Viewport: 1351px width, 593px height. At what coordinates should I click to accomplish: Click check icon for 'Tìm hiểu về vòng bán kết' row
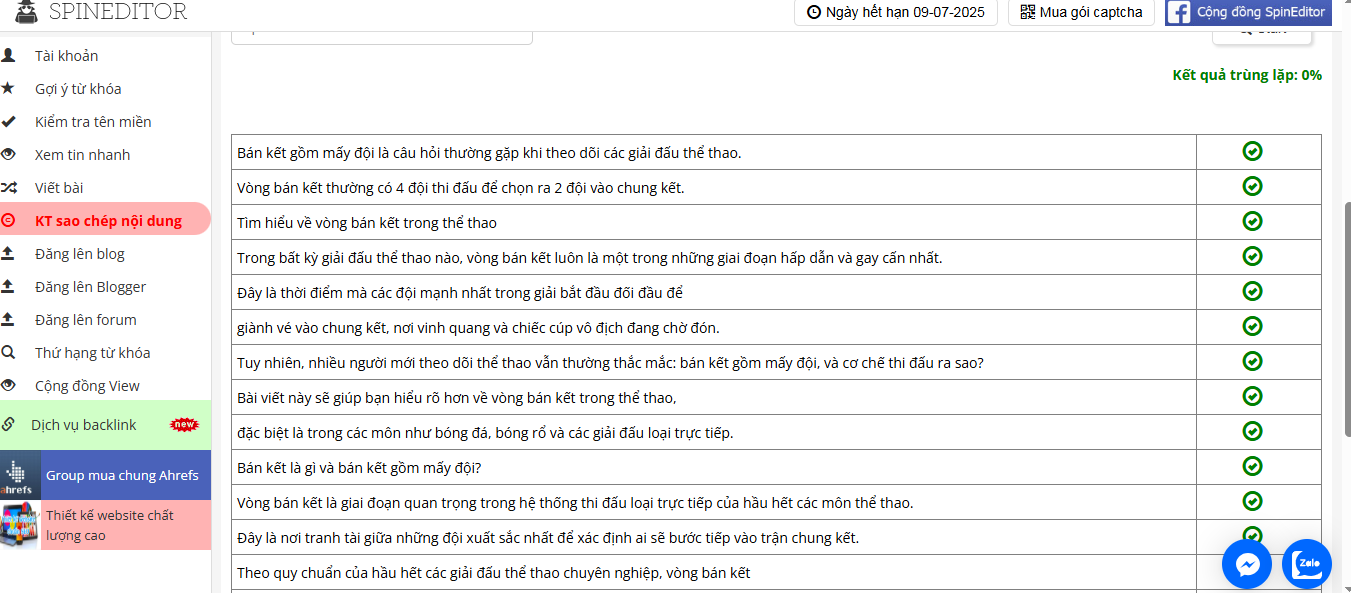point(1252,221)
